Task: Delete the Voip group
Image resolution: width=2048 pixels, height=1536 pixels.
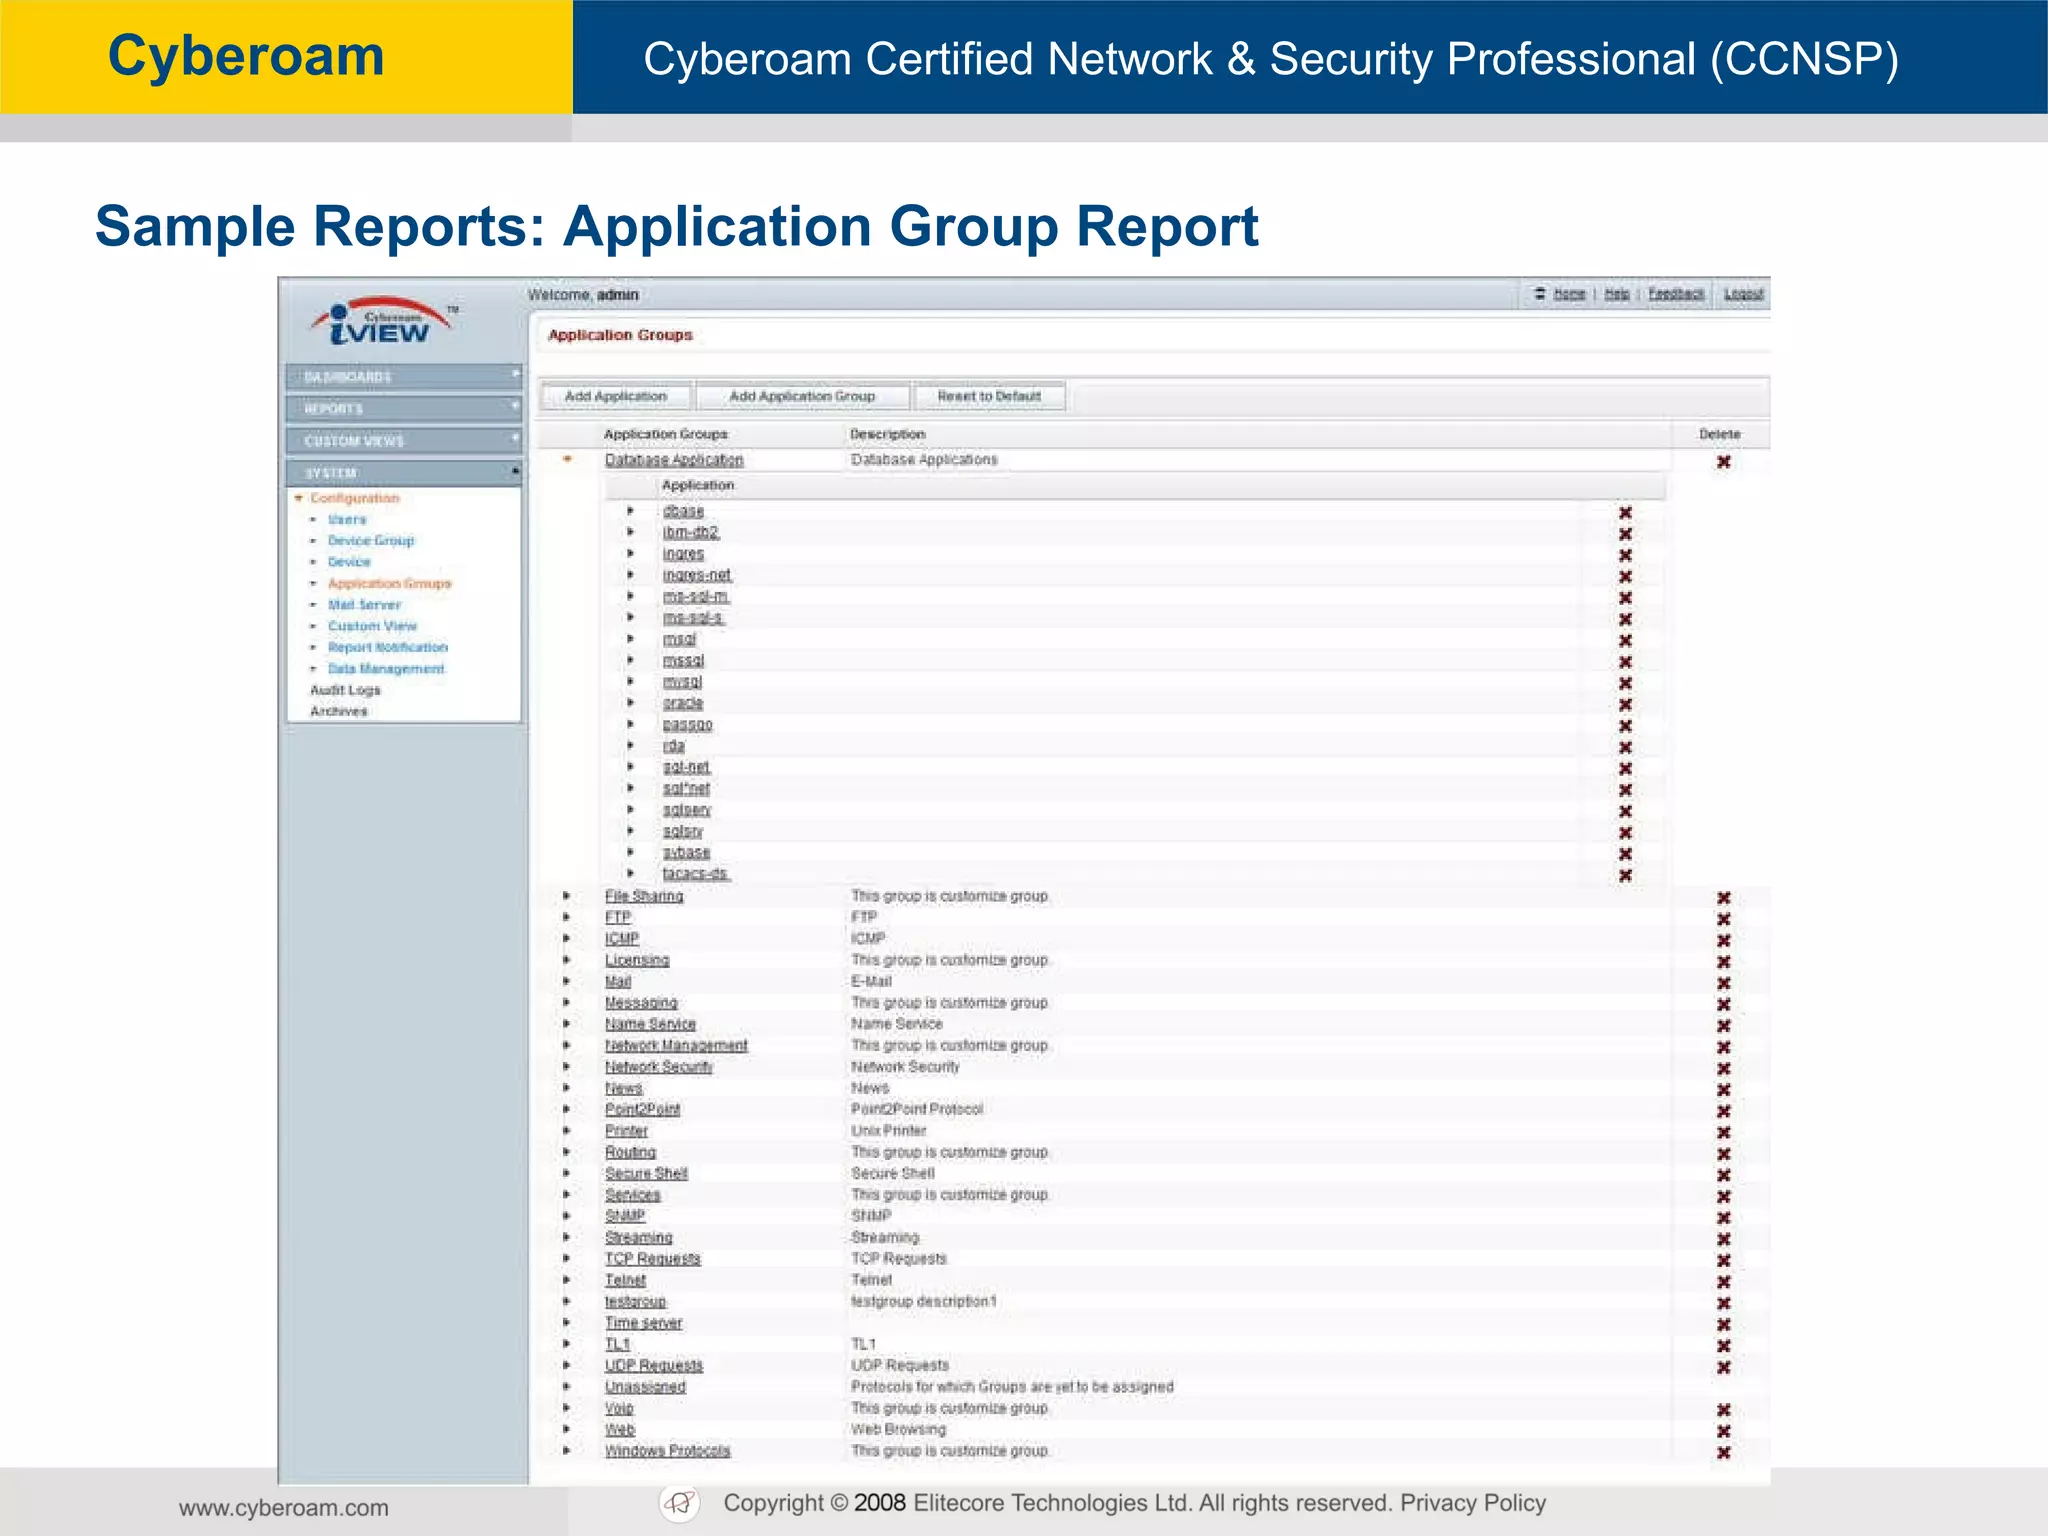Action: [1723, 1410]
